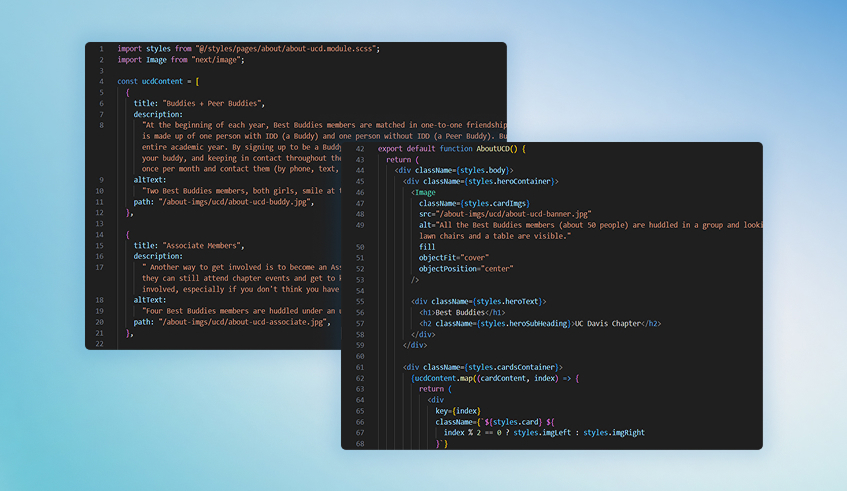Click "description:" on line 7
847x491 pixels.
point(158,115)
